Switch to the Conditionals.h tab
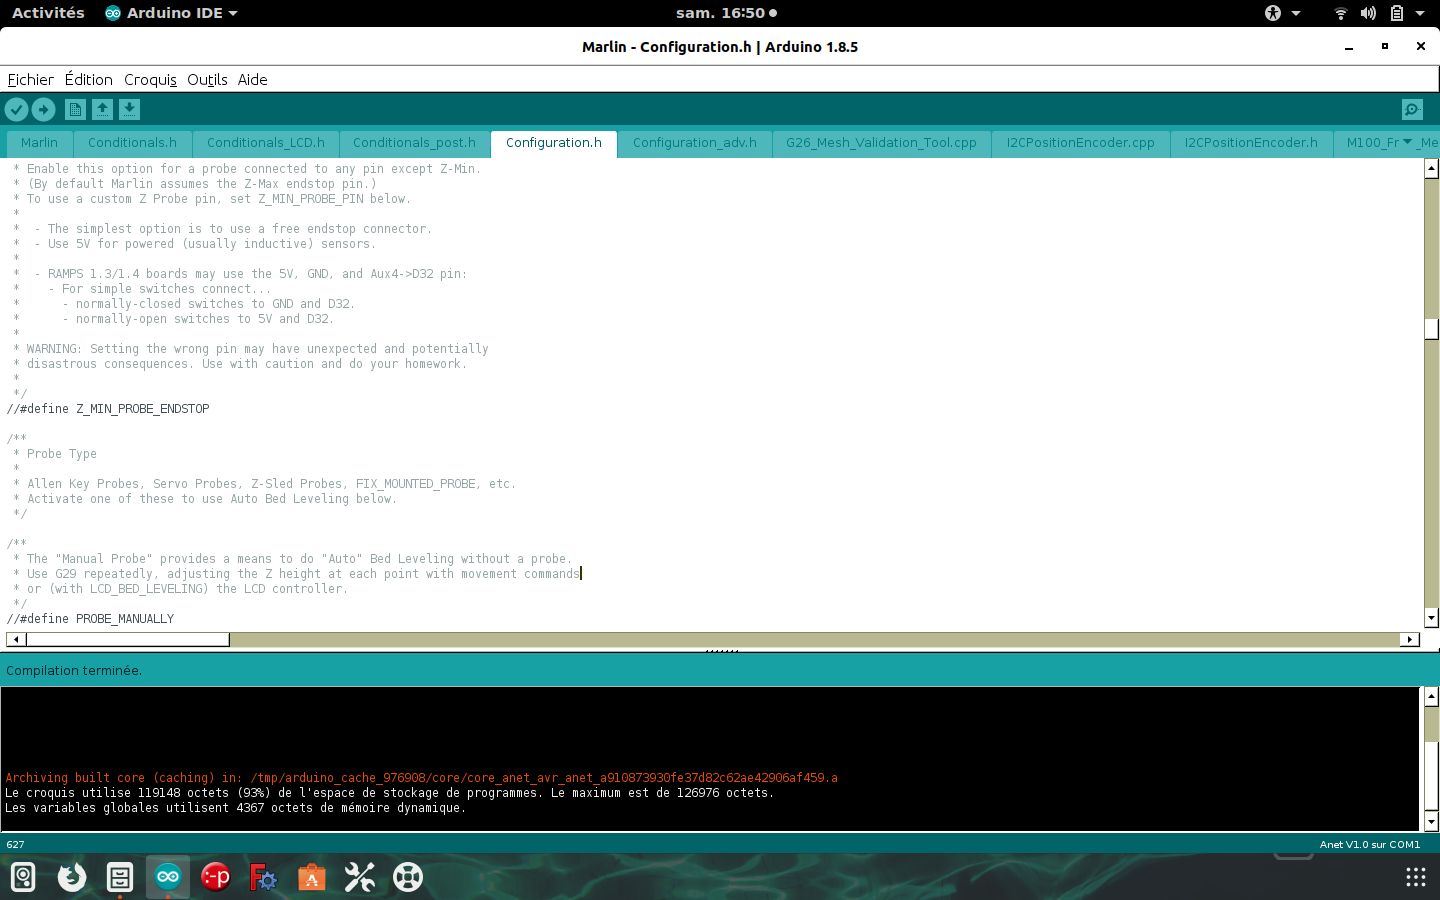The height and width of the screenshot is (900, 1440). click(132, 143)
